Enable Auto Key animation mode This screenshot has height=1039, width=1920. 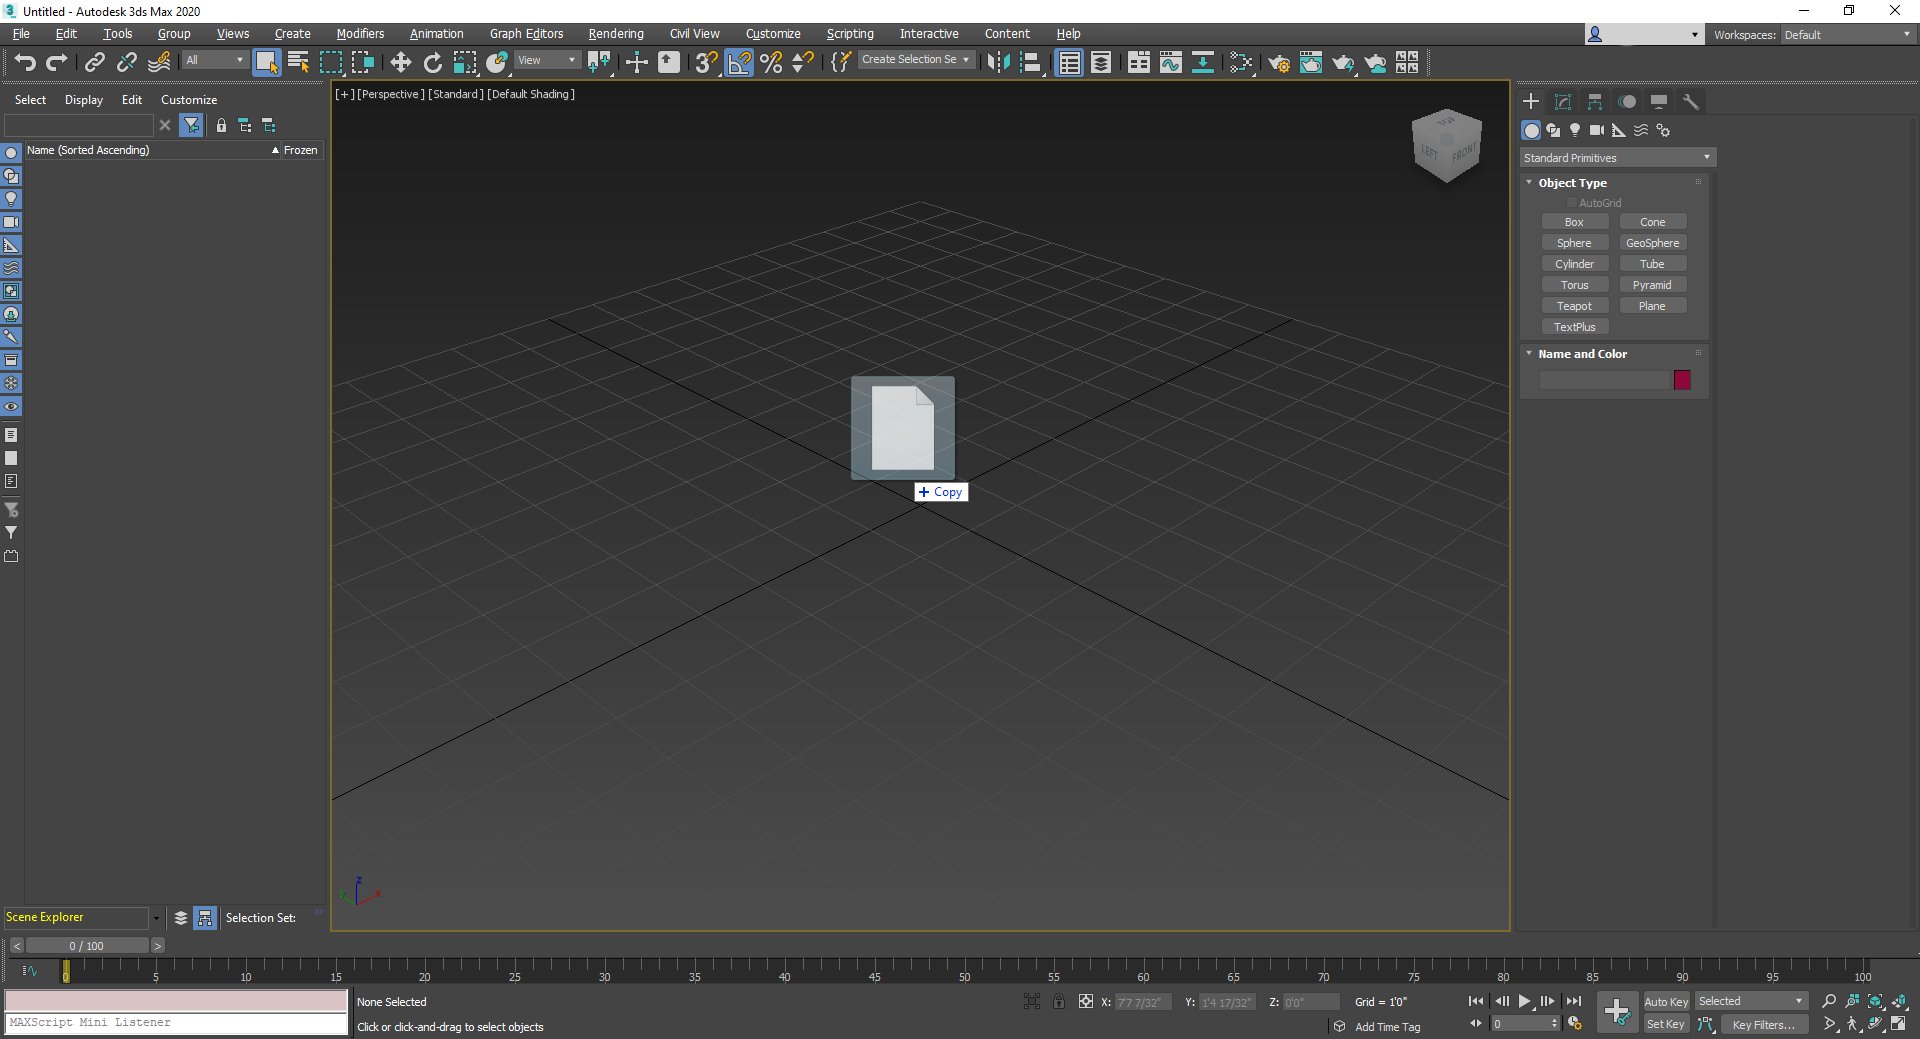[1665, 1001]
